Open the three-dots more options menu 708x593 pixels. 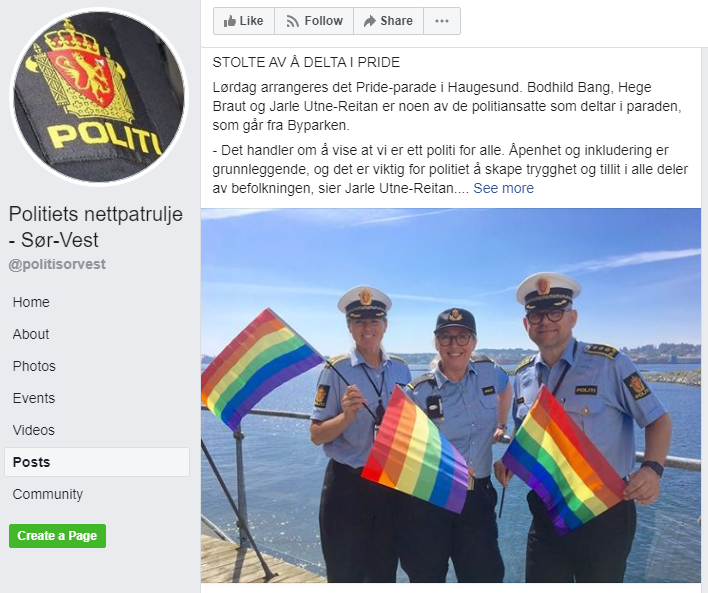tap(442, 21)
